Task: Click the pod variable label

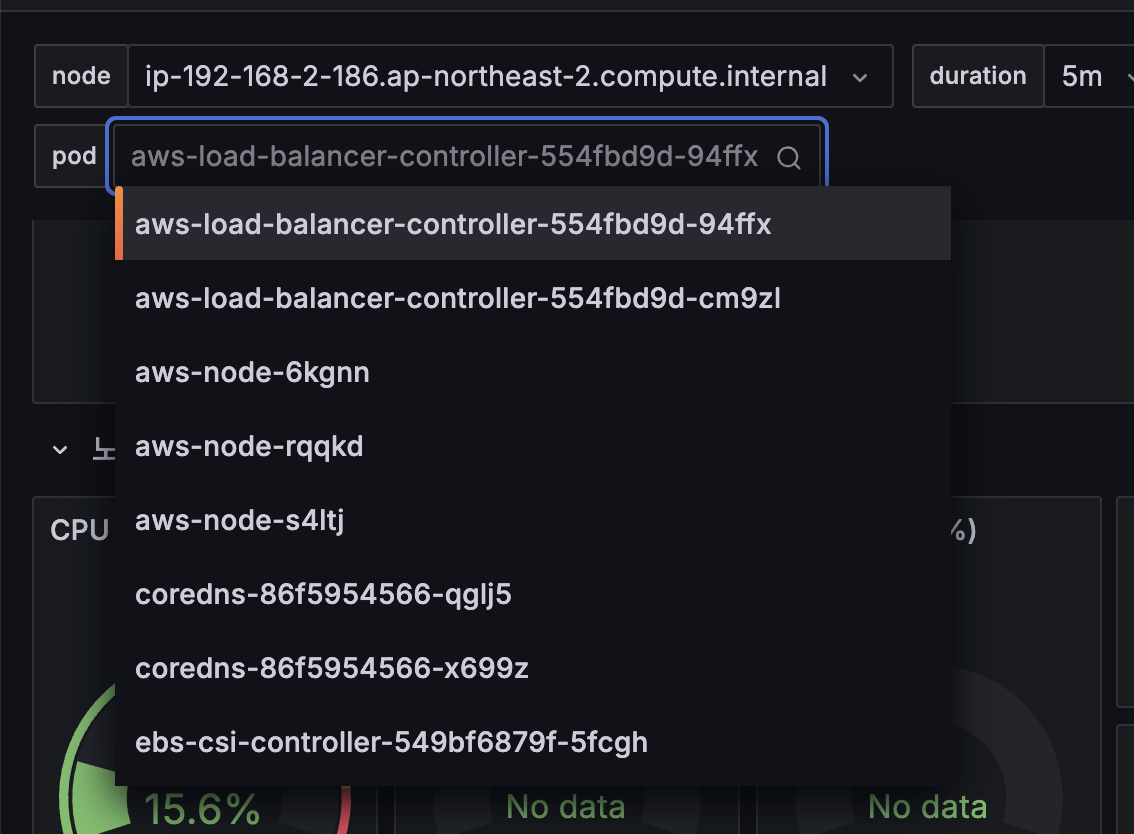Action: point(74,156)
